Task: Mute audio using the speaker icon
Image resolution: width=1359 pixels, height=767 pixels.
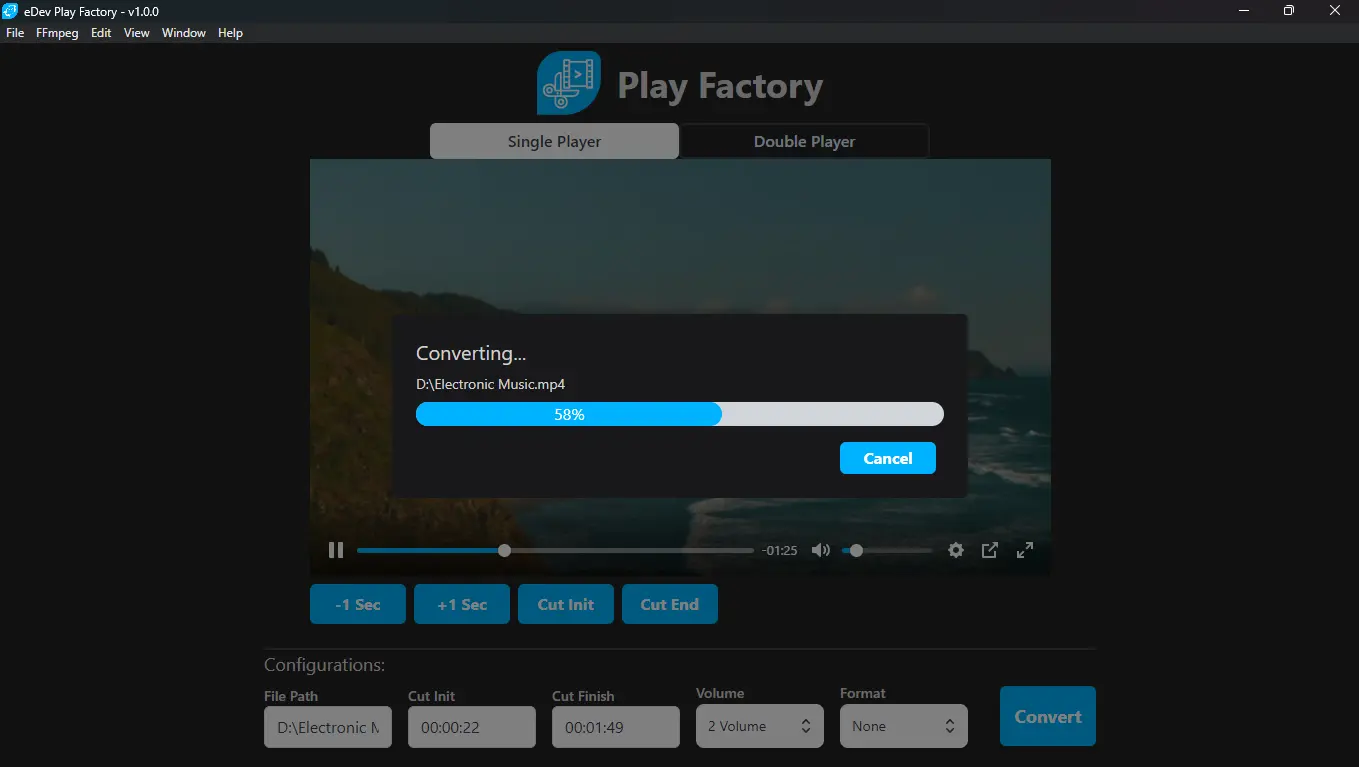Action: (x=820, y=549)
